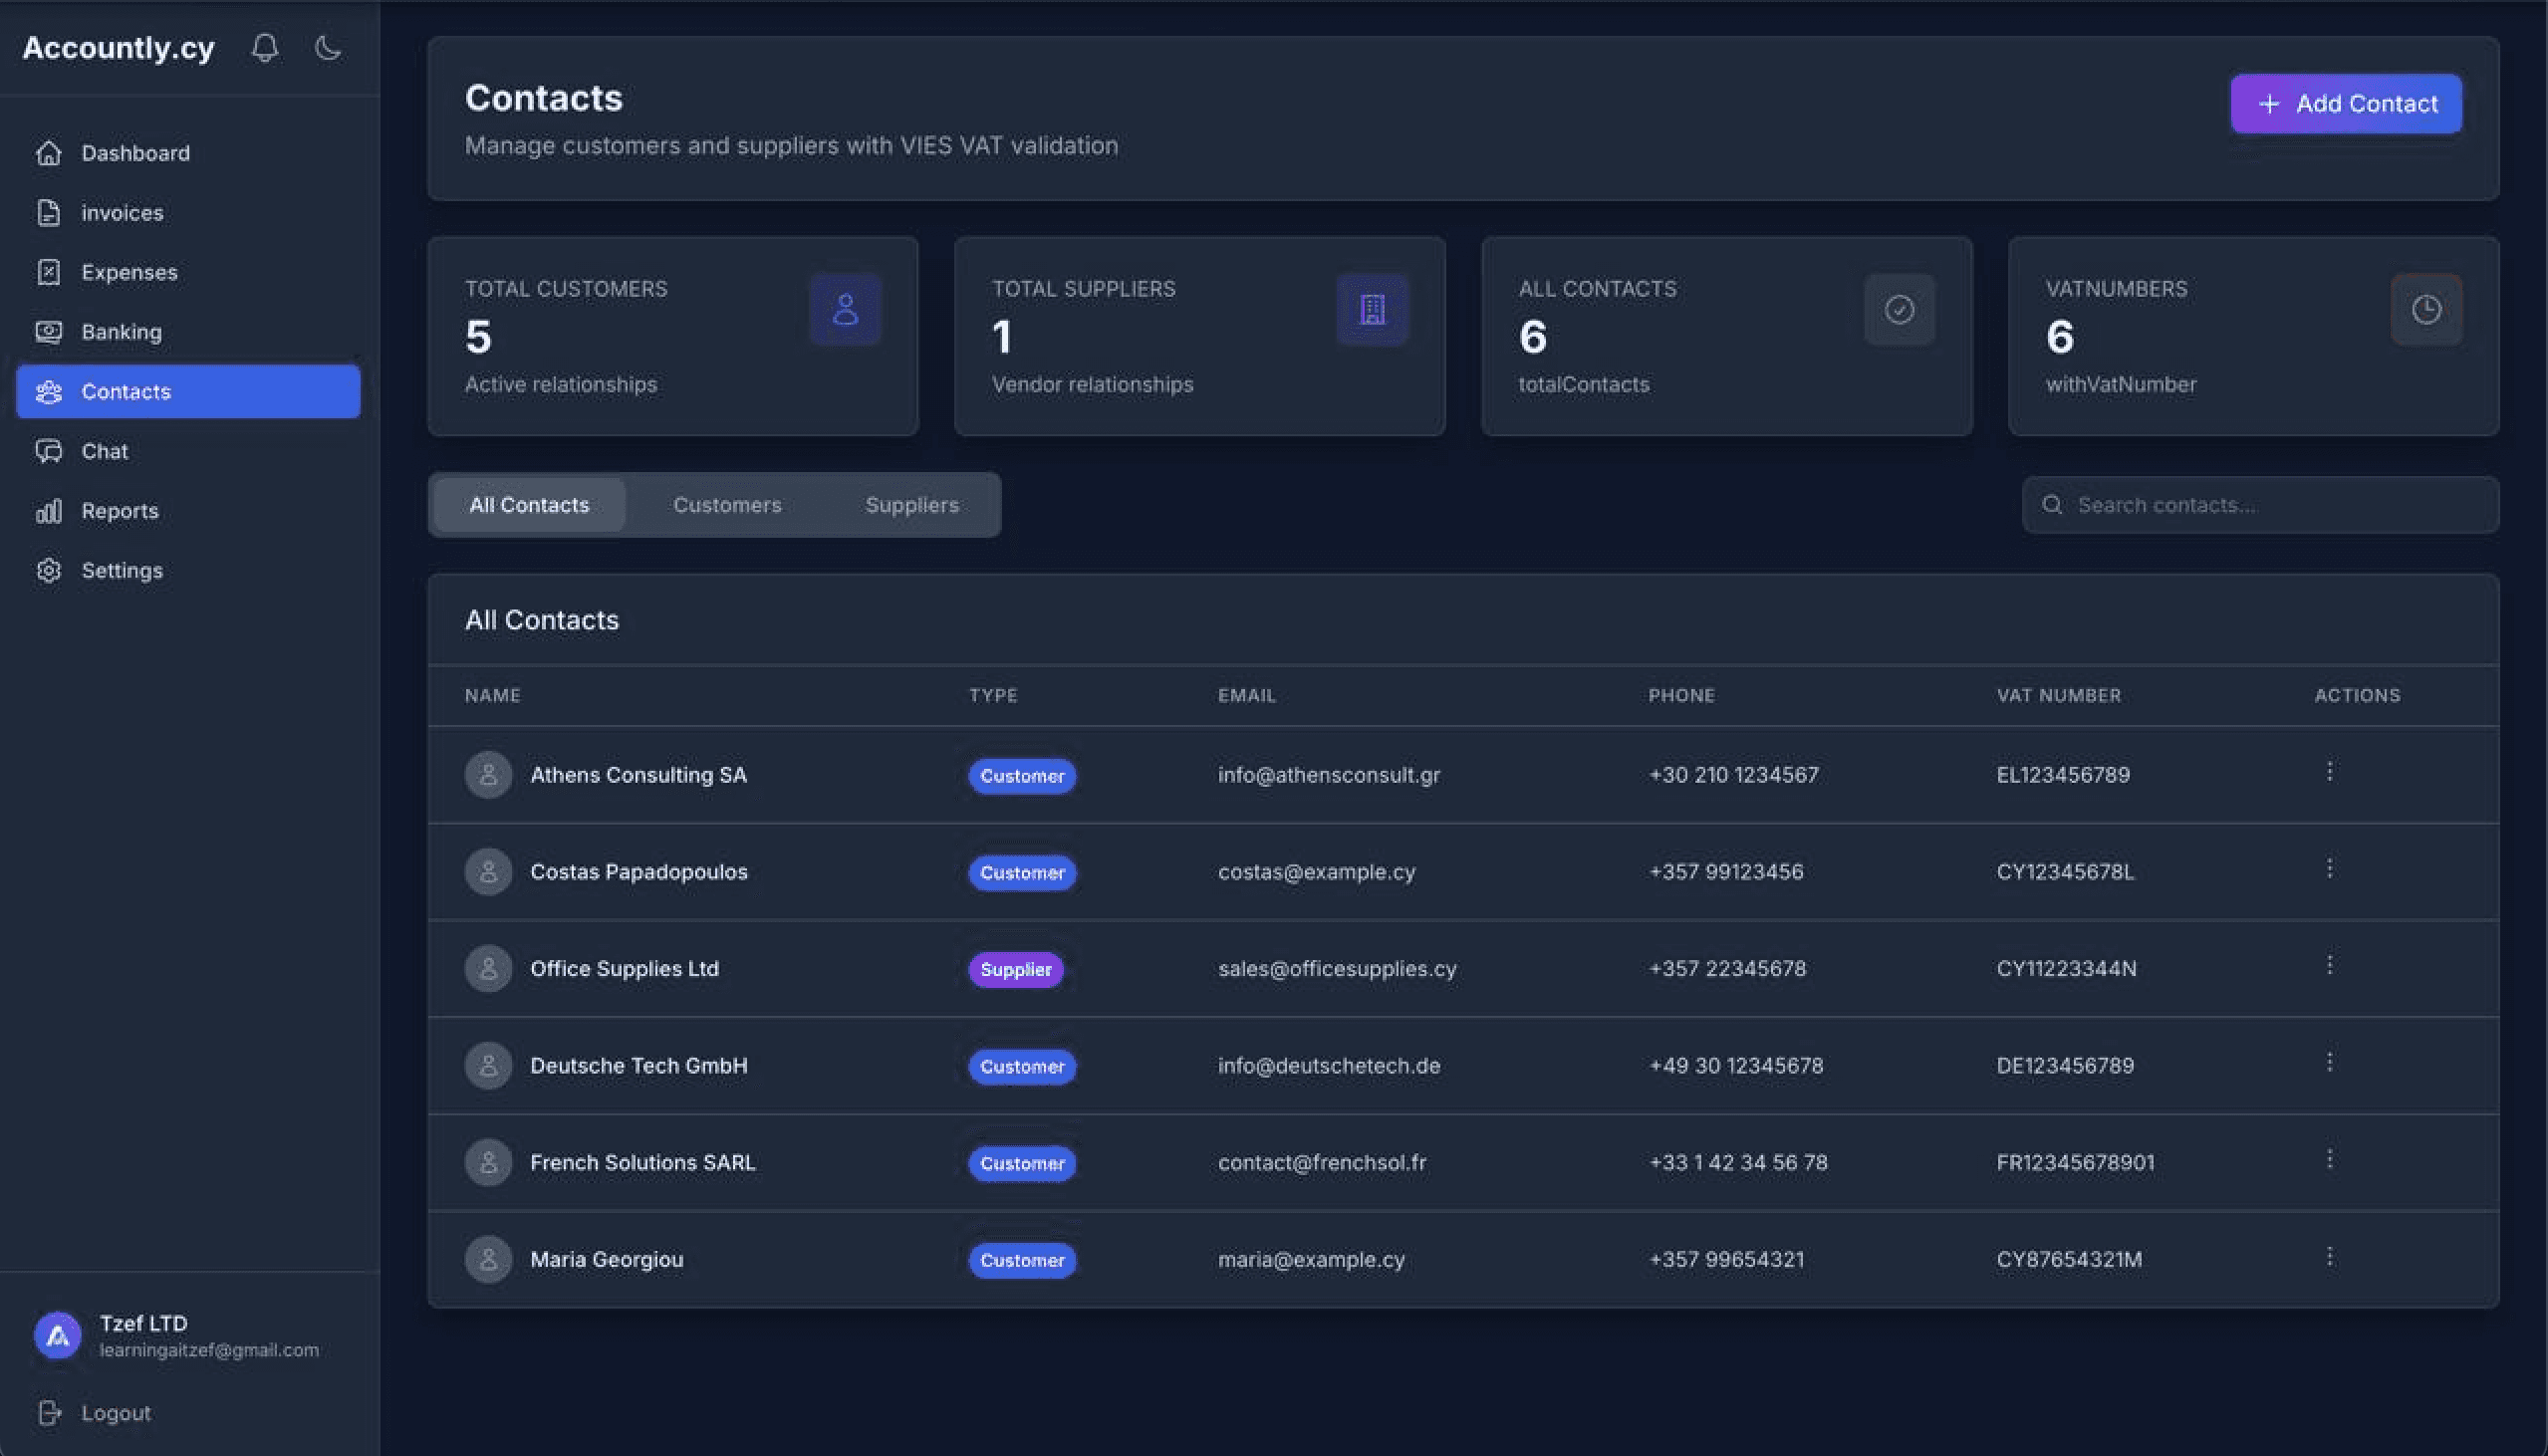The width and height of the screenshot is (2548, 1456).
Task: Go to the Invoices page
Action: pyautogui.click(x=122, y=213)
